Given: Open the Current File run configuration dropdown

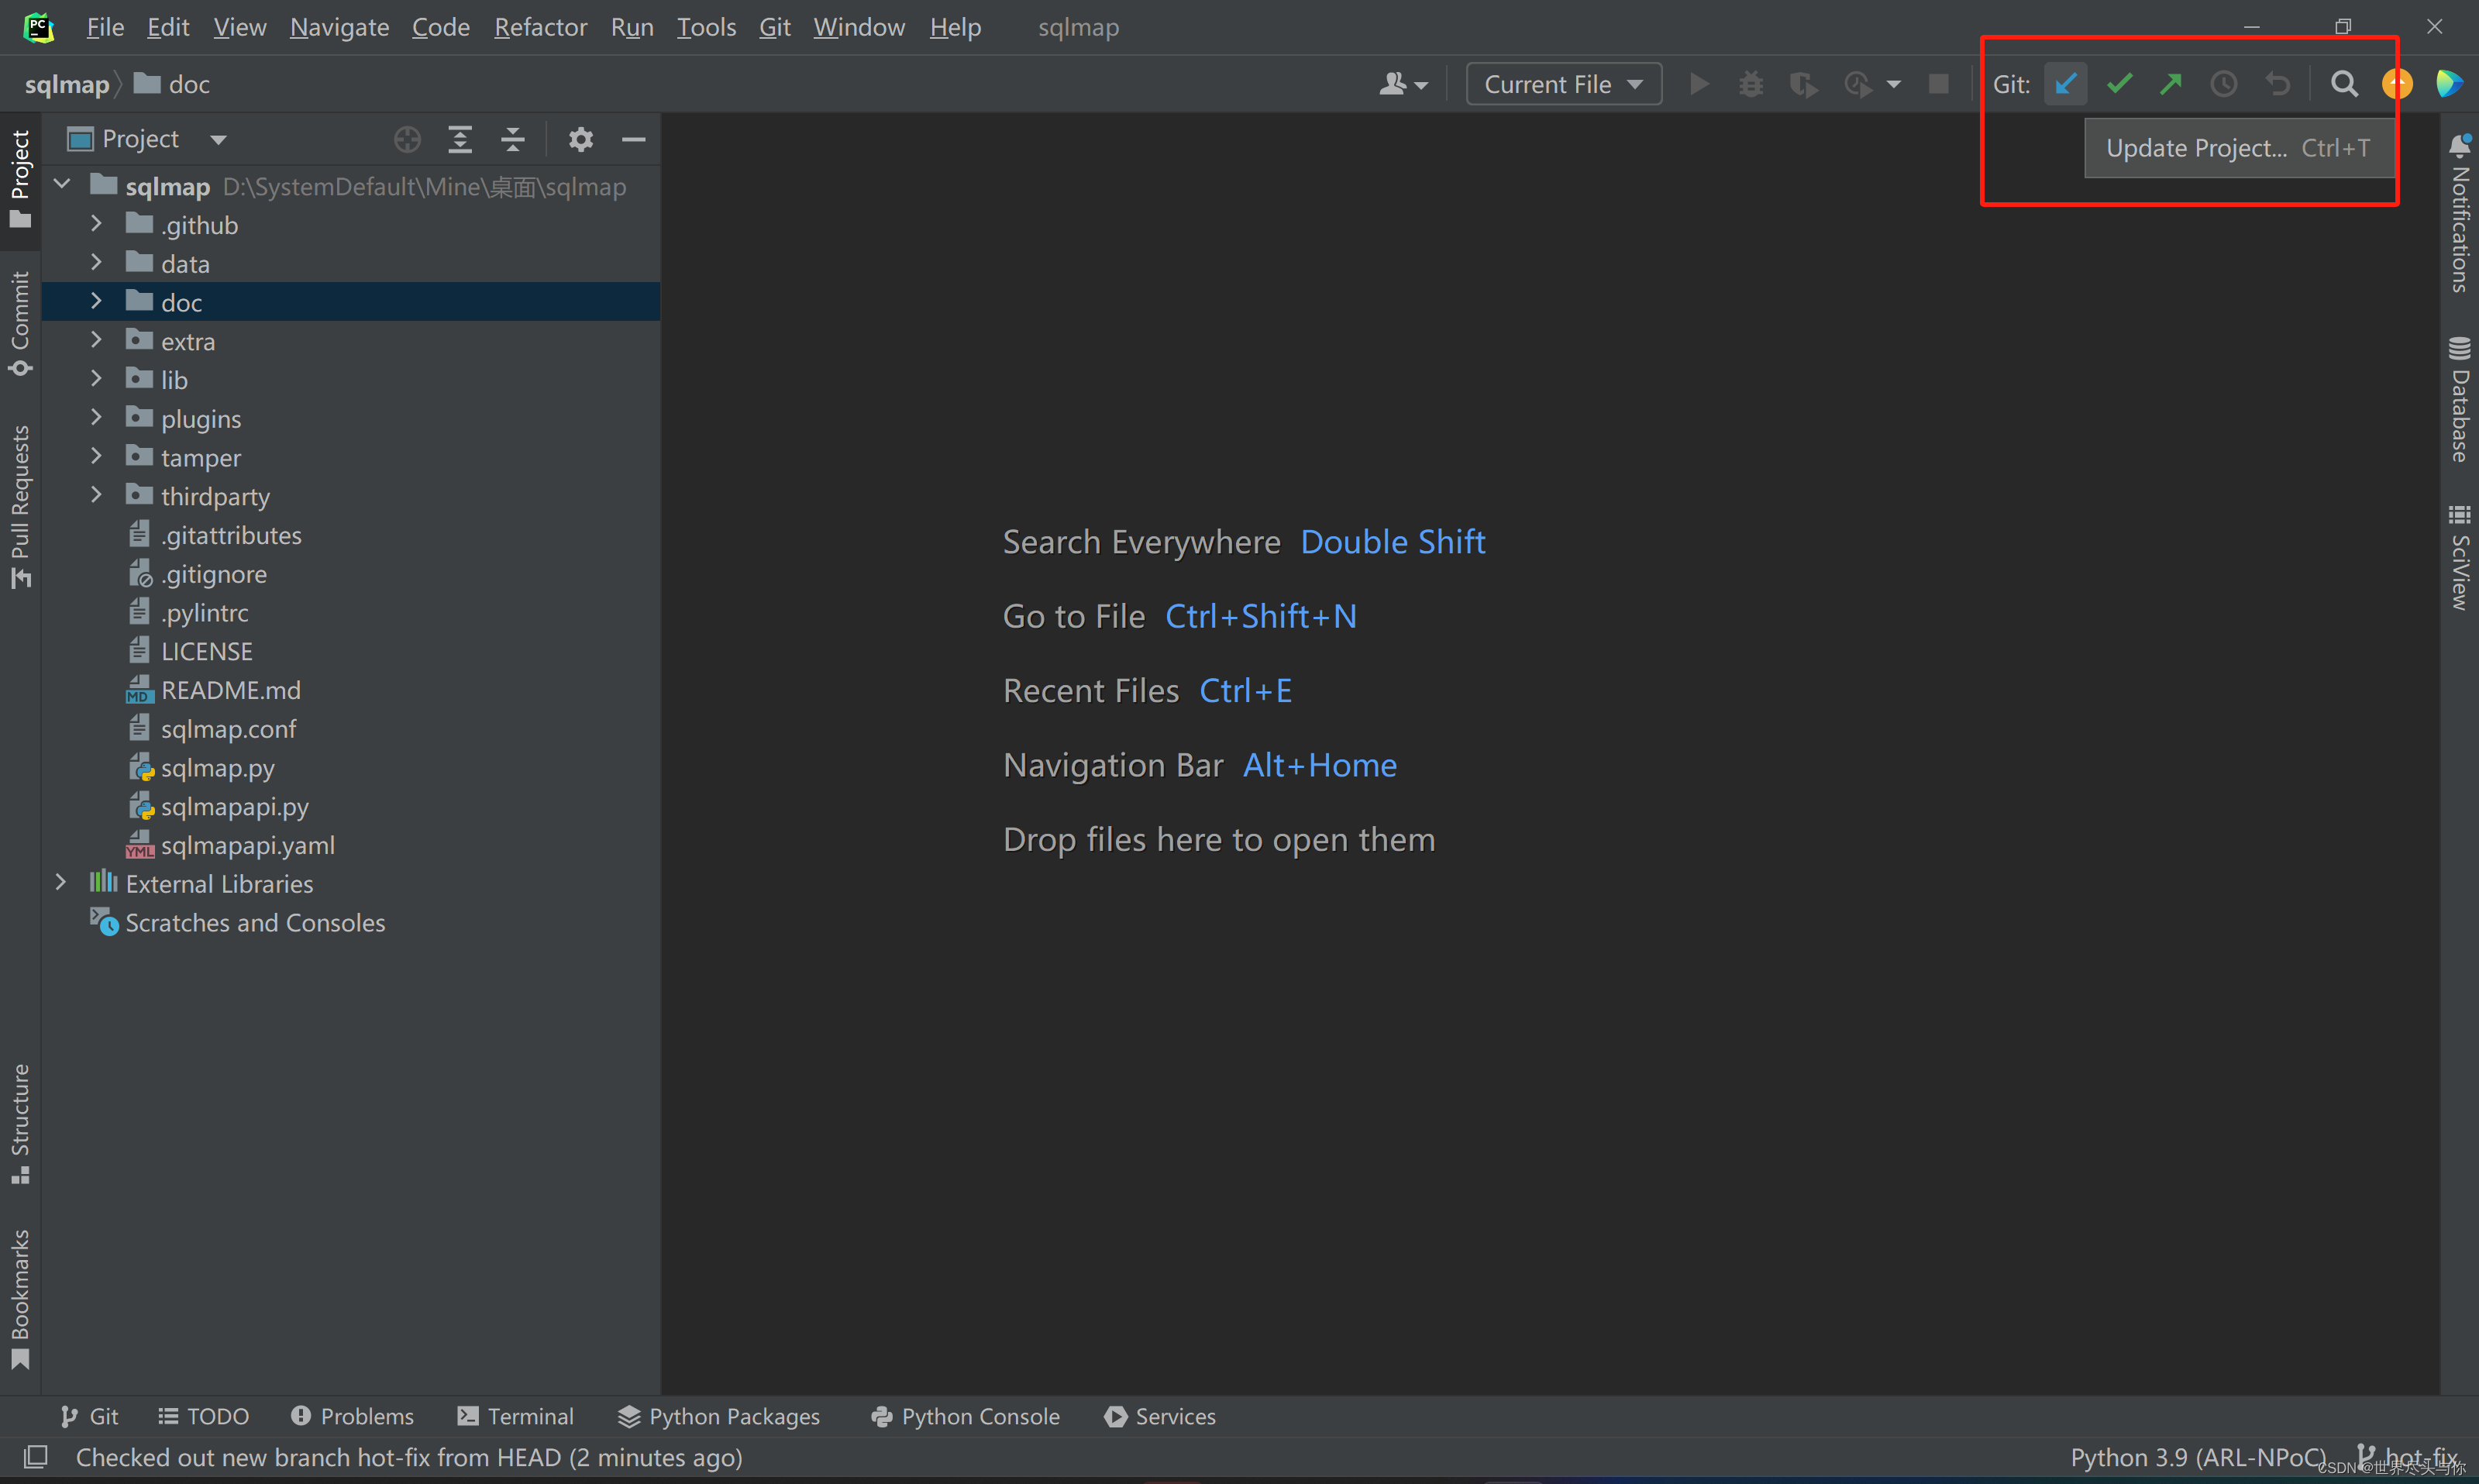Looking at the screenshot, I should (x=1563, y=84).
